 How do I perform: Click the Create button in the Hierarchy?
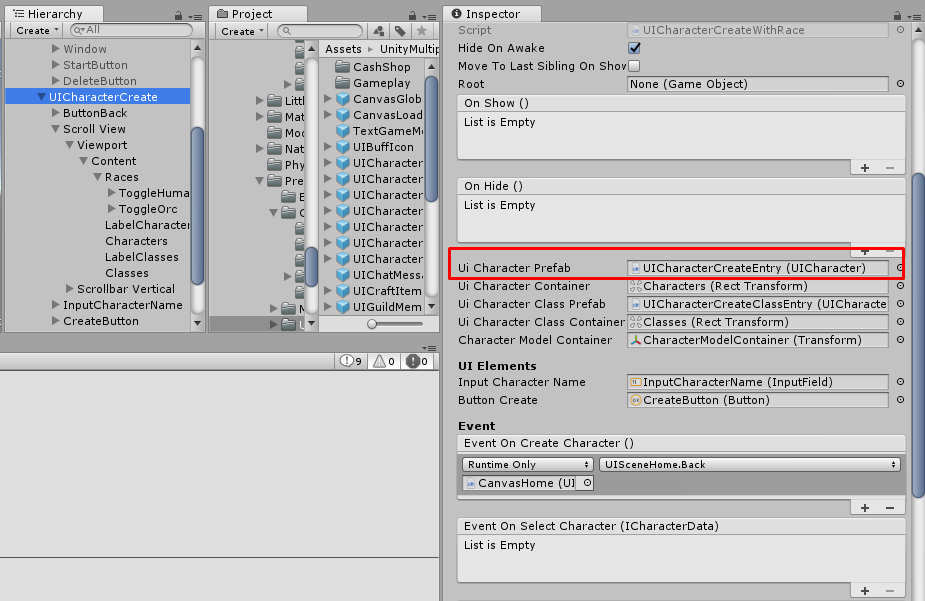(x=35, y=30)
